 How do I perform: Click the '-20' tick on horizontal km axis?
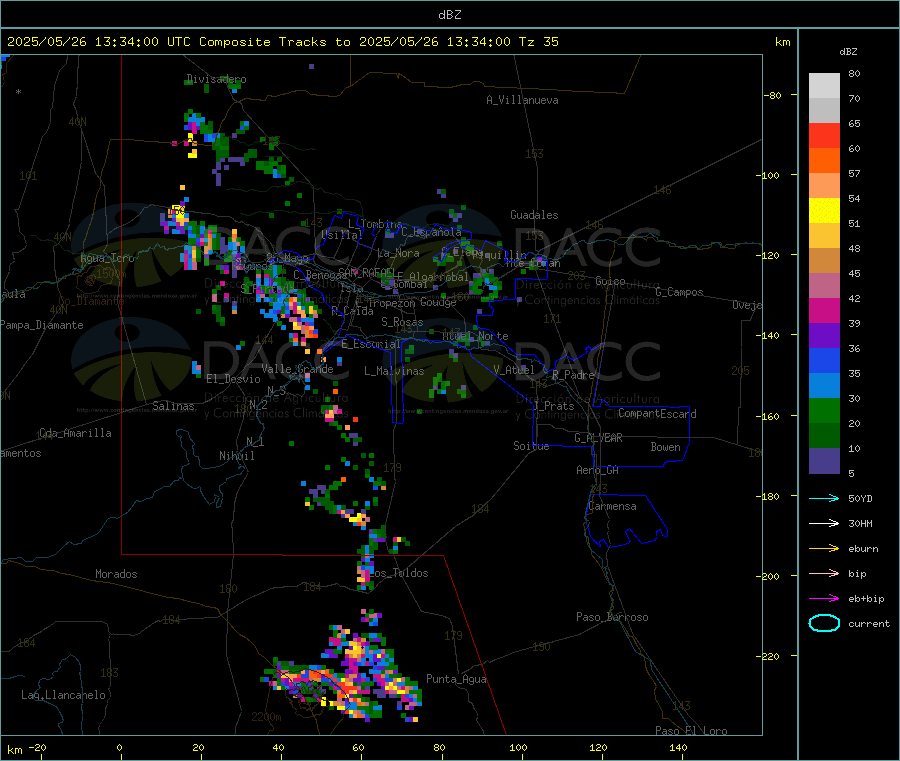[x=38, y=747]
